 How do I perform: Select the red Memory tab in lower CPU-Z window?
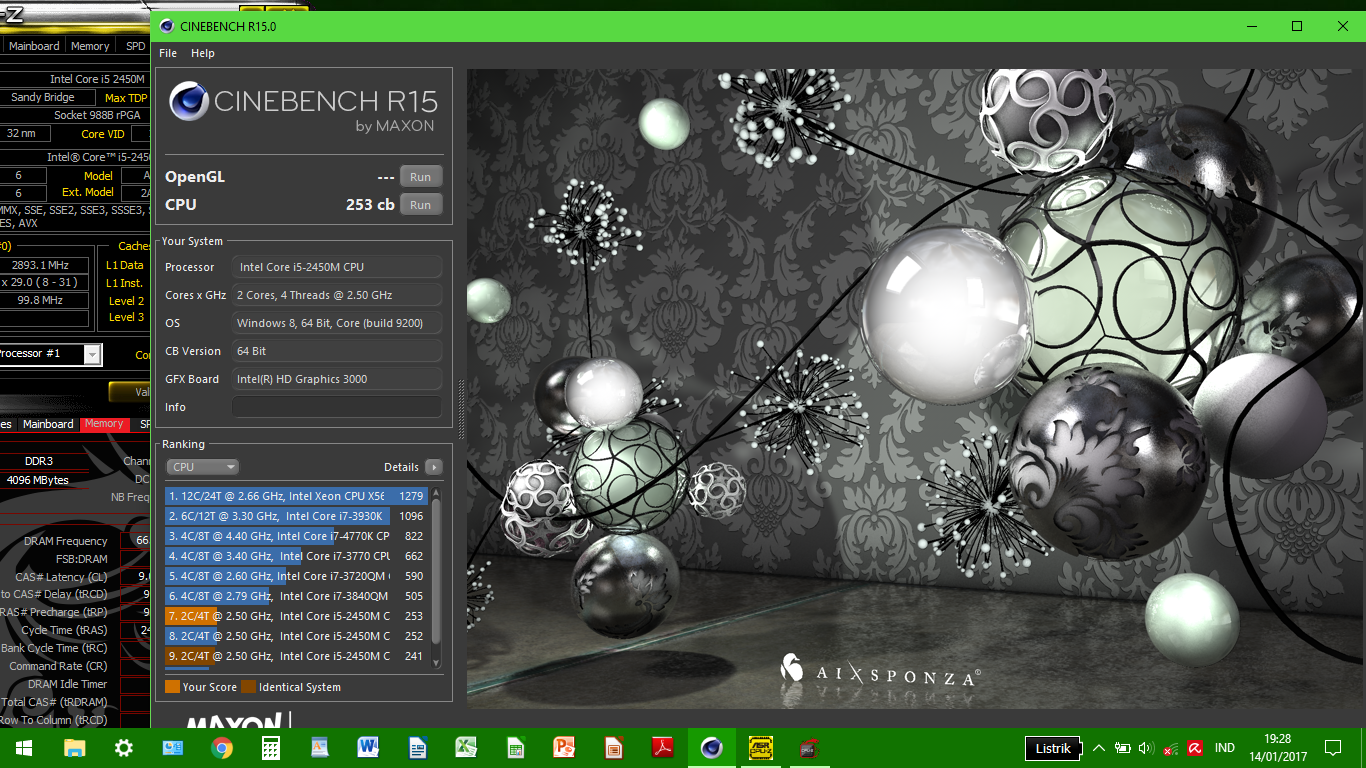[104, 424]
